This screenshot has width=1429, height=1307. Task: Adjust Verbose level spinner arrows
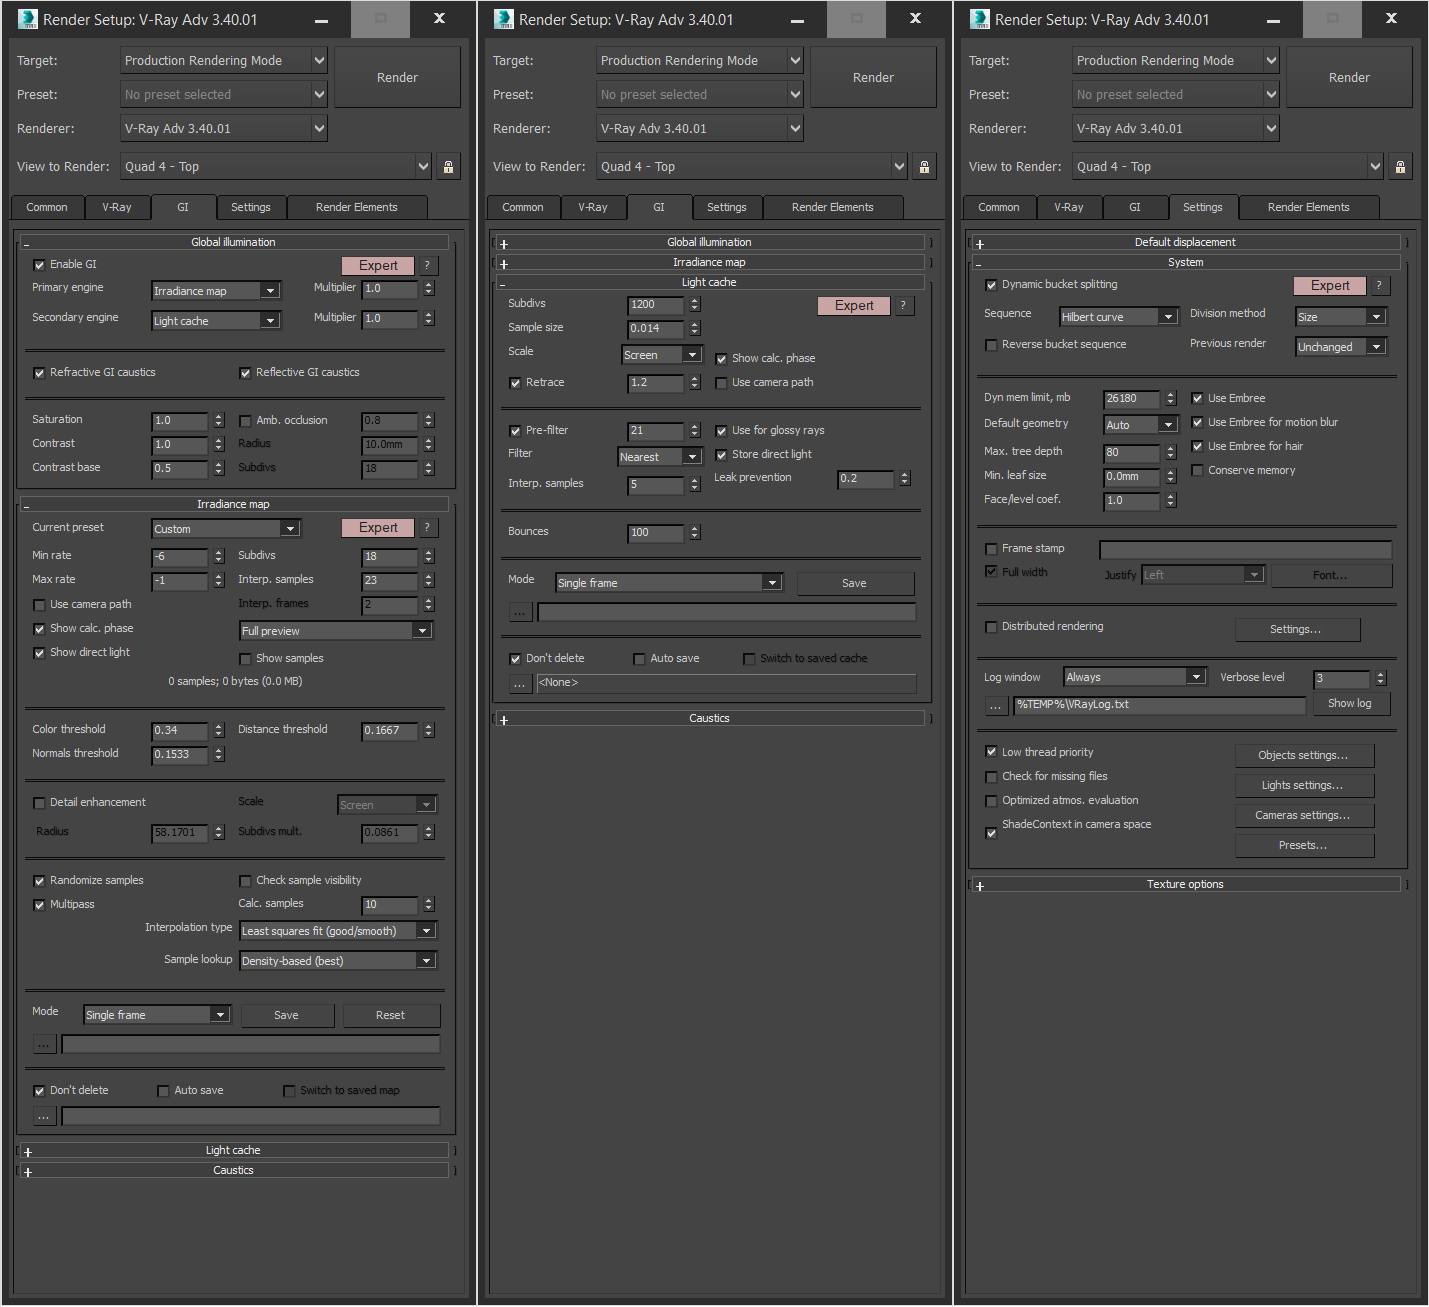1381,678
